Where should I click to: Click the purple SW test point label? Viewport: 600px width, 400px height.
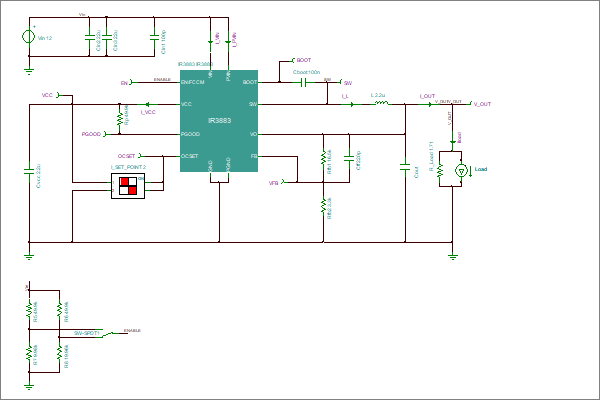(x=348, y=83)
